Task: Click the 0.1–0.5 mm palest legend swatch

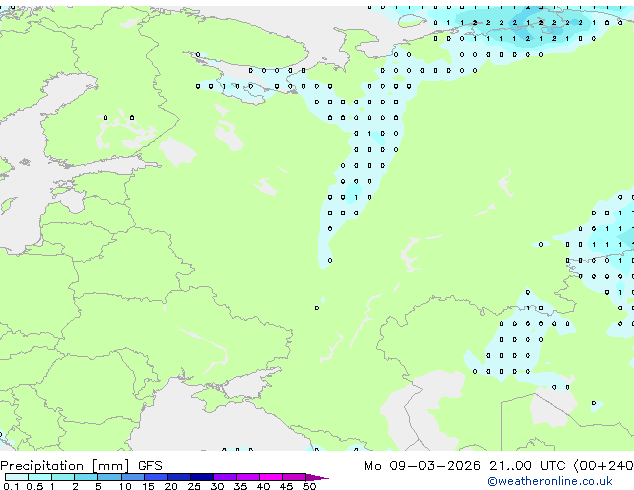Action: [x=17, y=477]
